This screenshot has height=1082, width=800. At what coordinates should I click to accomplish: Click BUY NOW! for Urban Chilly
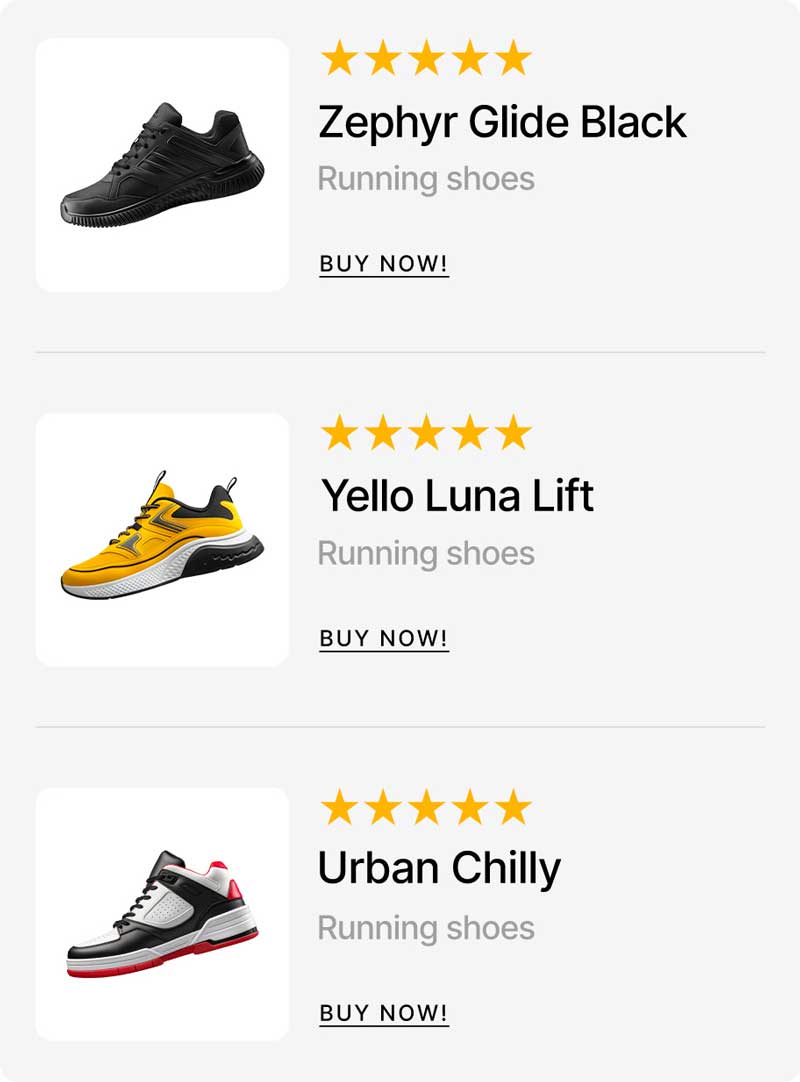(384, 1014)
